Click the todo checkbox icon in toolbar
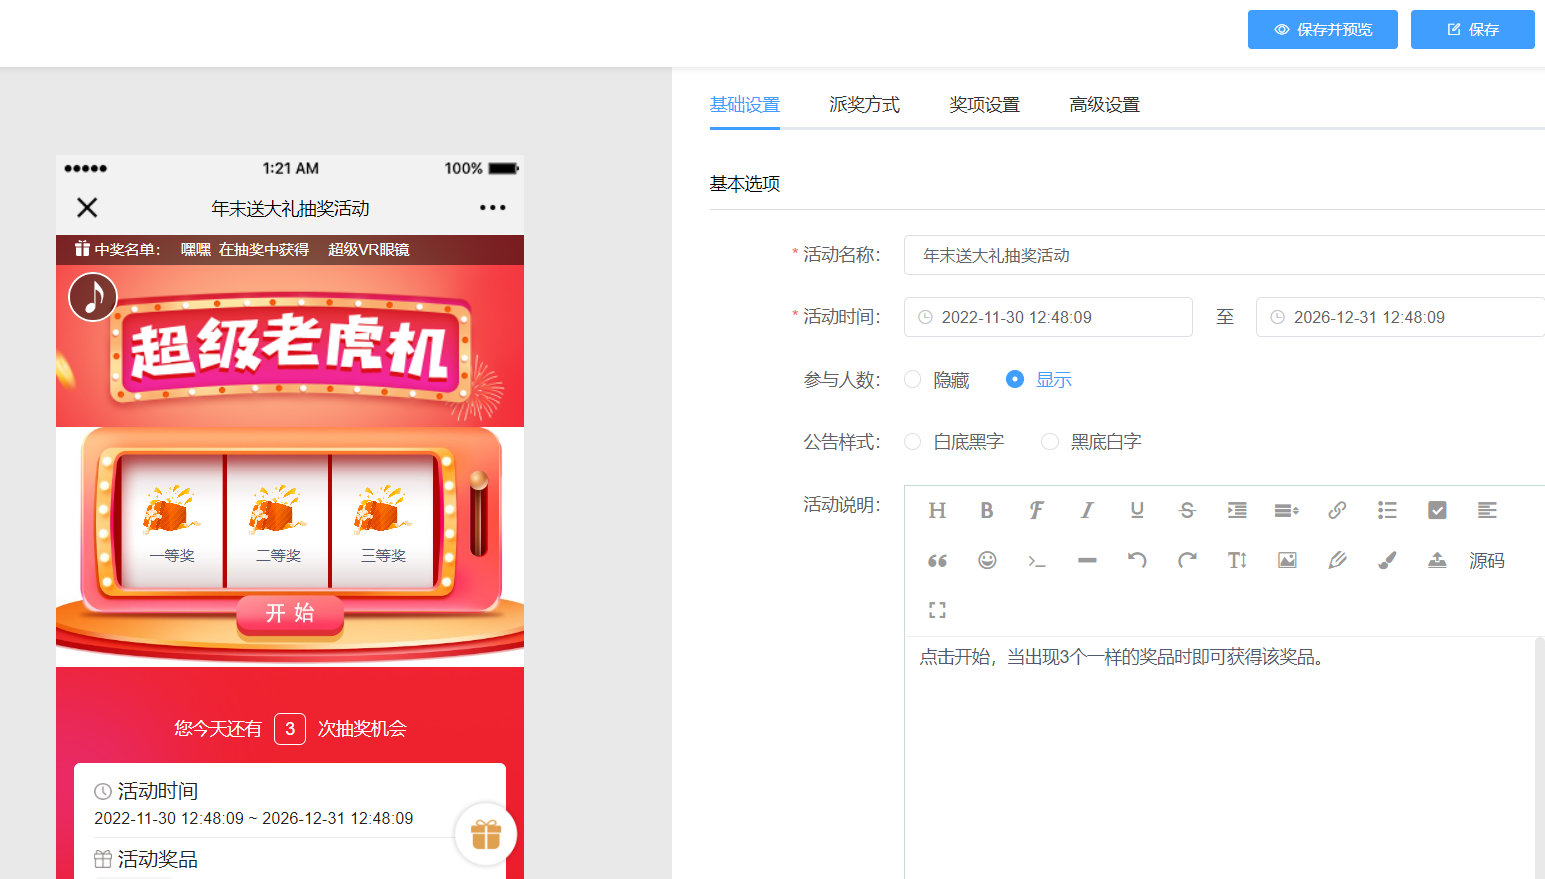Image resolution: width=1545 pixels, height=879 pixels. tap(1437, 510)
